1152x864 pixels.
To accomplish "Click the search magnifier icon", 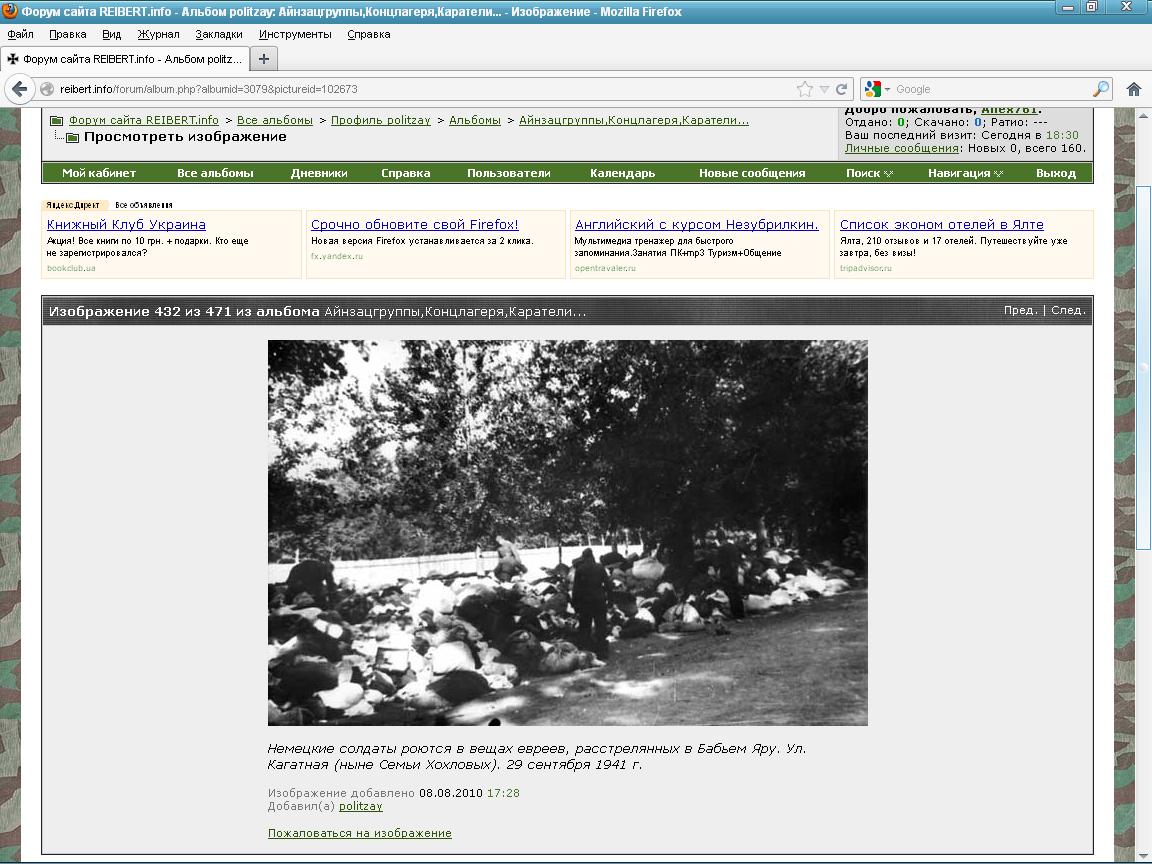I will point(1101,89).
